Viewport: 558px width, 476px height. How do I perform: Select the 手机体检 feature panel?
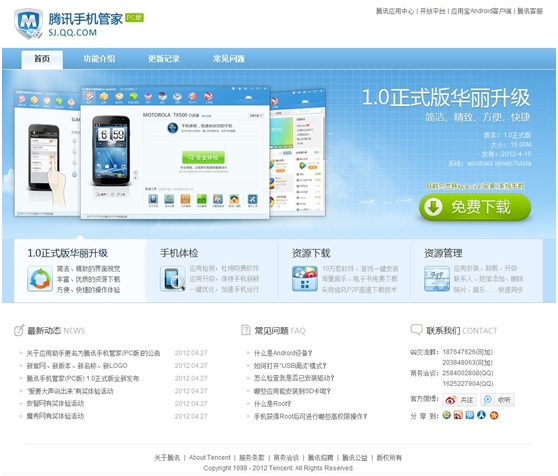pyautogui.click(x=212, y=271)
